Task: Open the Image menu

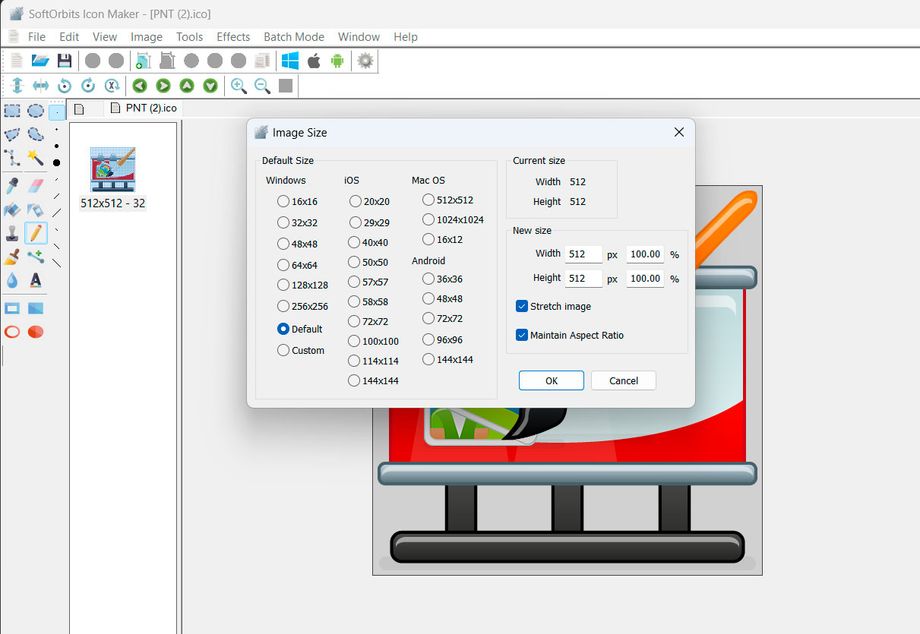Action: click(146, 36)
